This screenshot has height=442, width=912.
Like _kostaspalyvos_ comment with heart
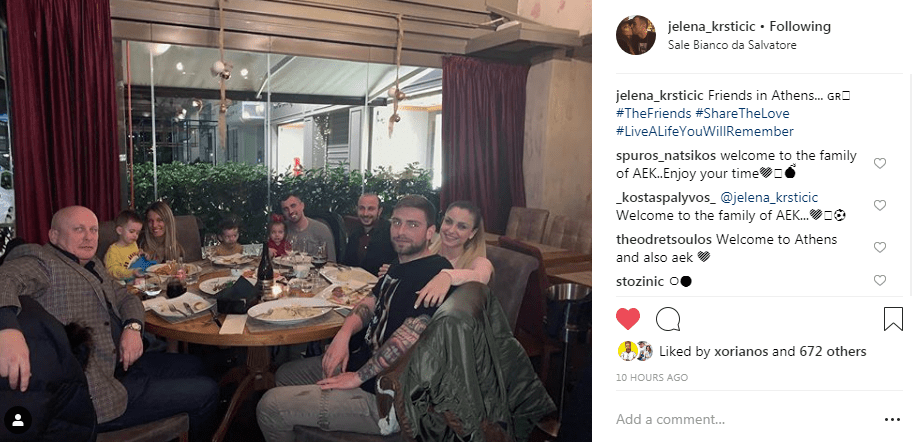(879, 205)
